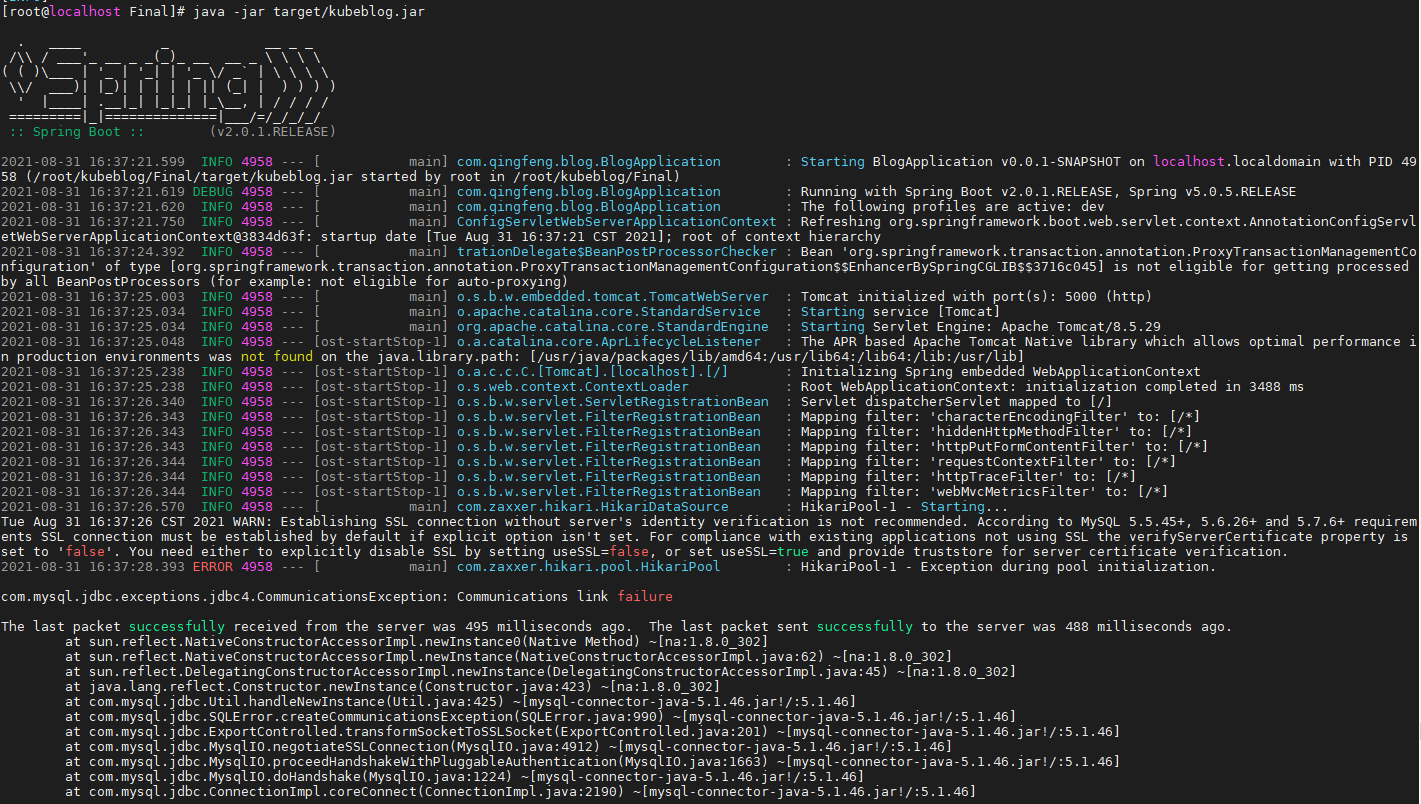The image size is (1421, 804).
Task: Click logger 'com.zaxxer.hikari.HikariDataSource'
Action: coord(592,506)
